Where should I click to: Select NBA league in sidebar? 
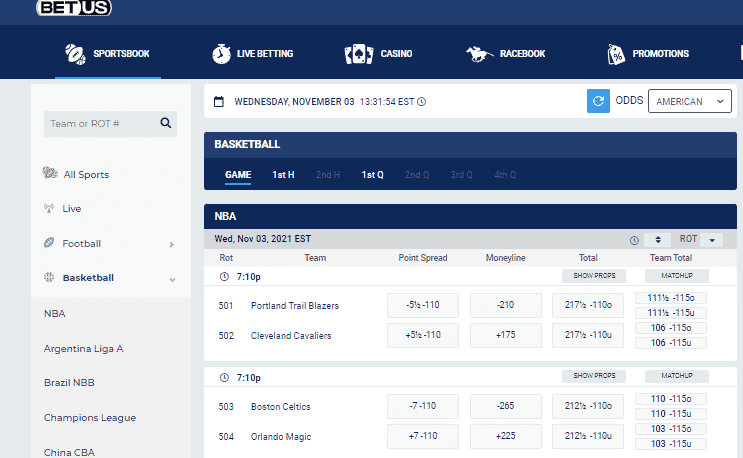coord(54,314)
